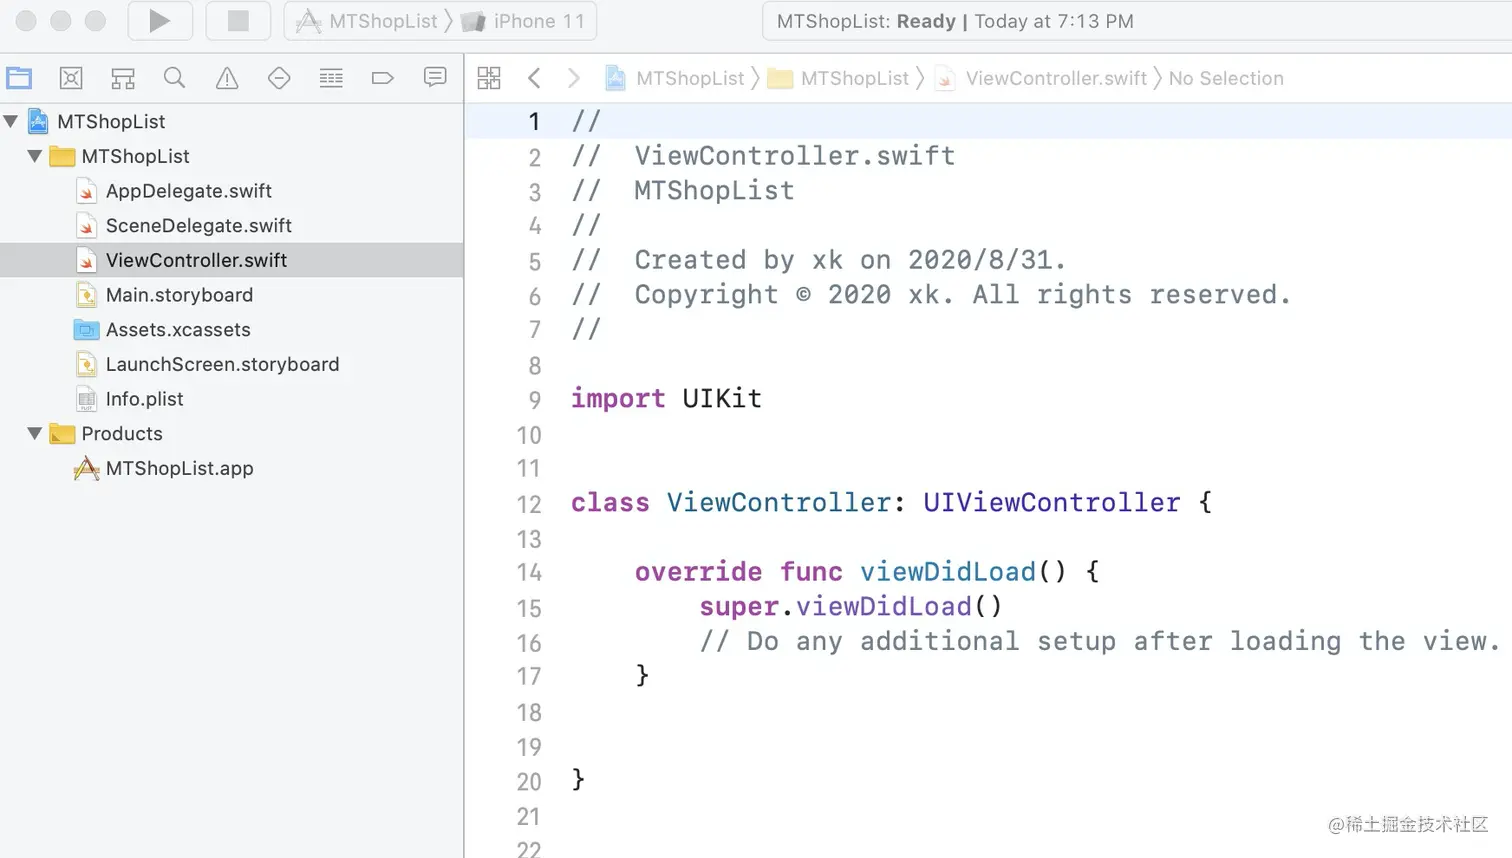Open SceneDelegate.swift
1512x858 pixels.
[x=199, y=225]
